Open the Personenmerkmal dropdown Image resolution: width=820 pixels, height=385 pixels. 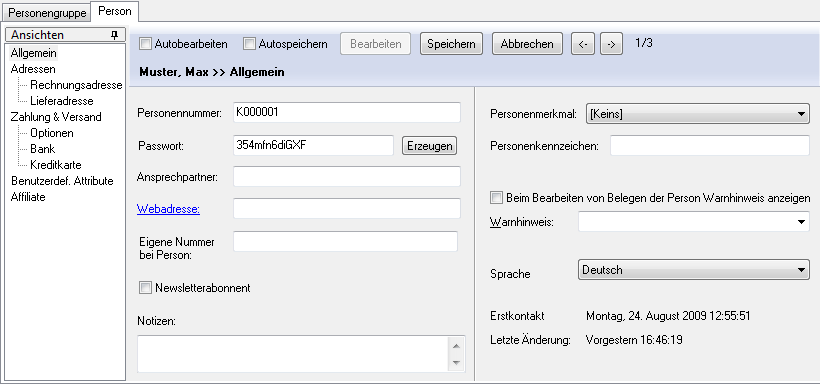(698, 114)
